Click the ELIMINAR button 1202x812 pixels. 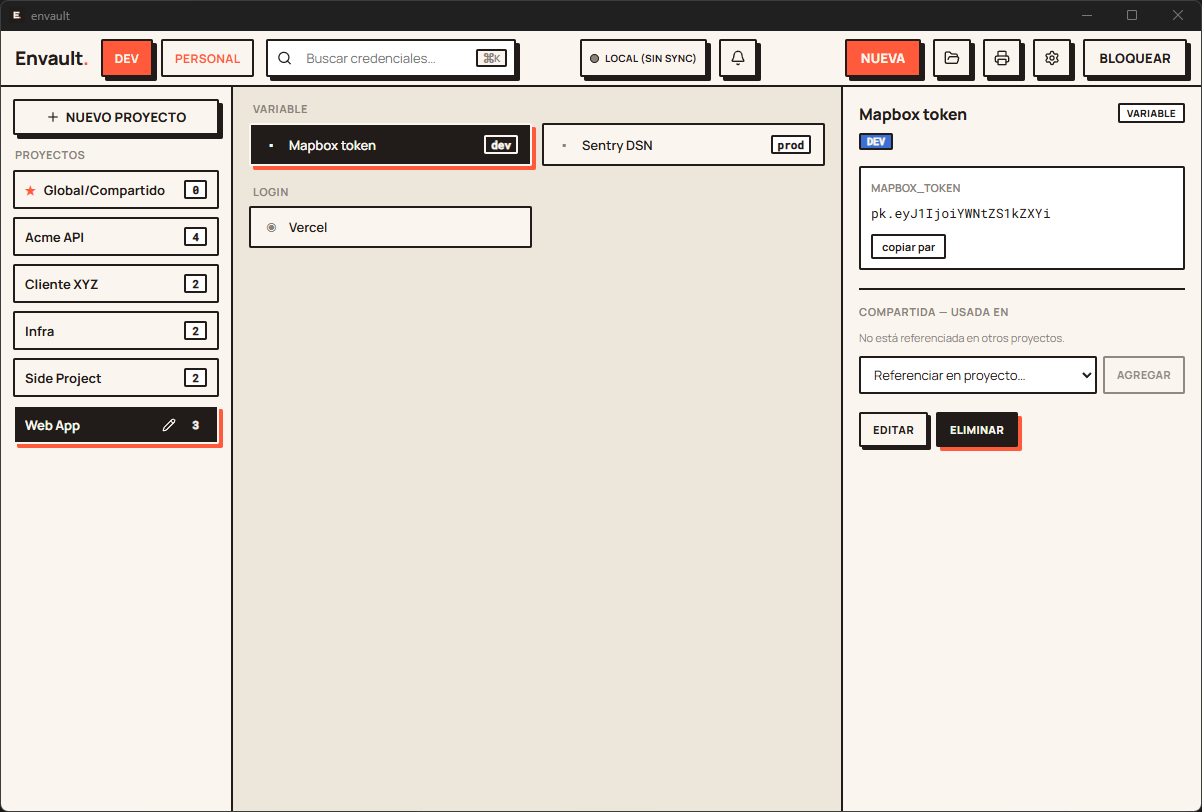tap(977, 430)
